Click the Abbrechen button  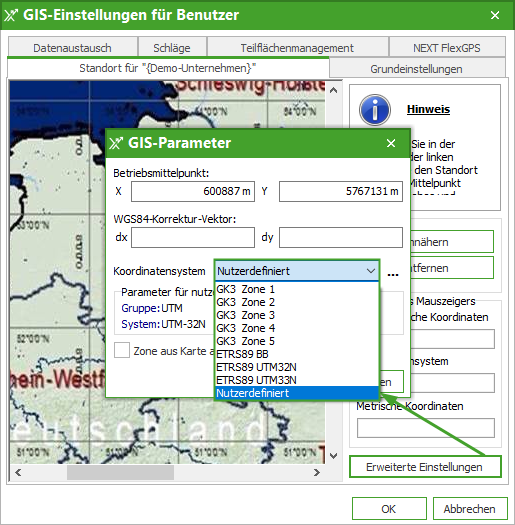469,509
